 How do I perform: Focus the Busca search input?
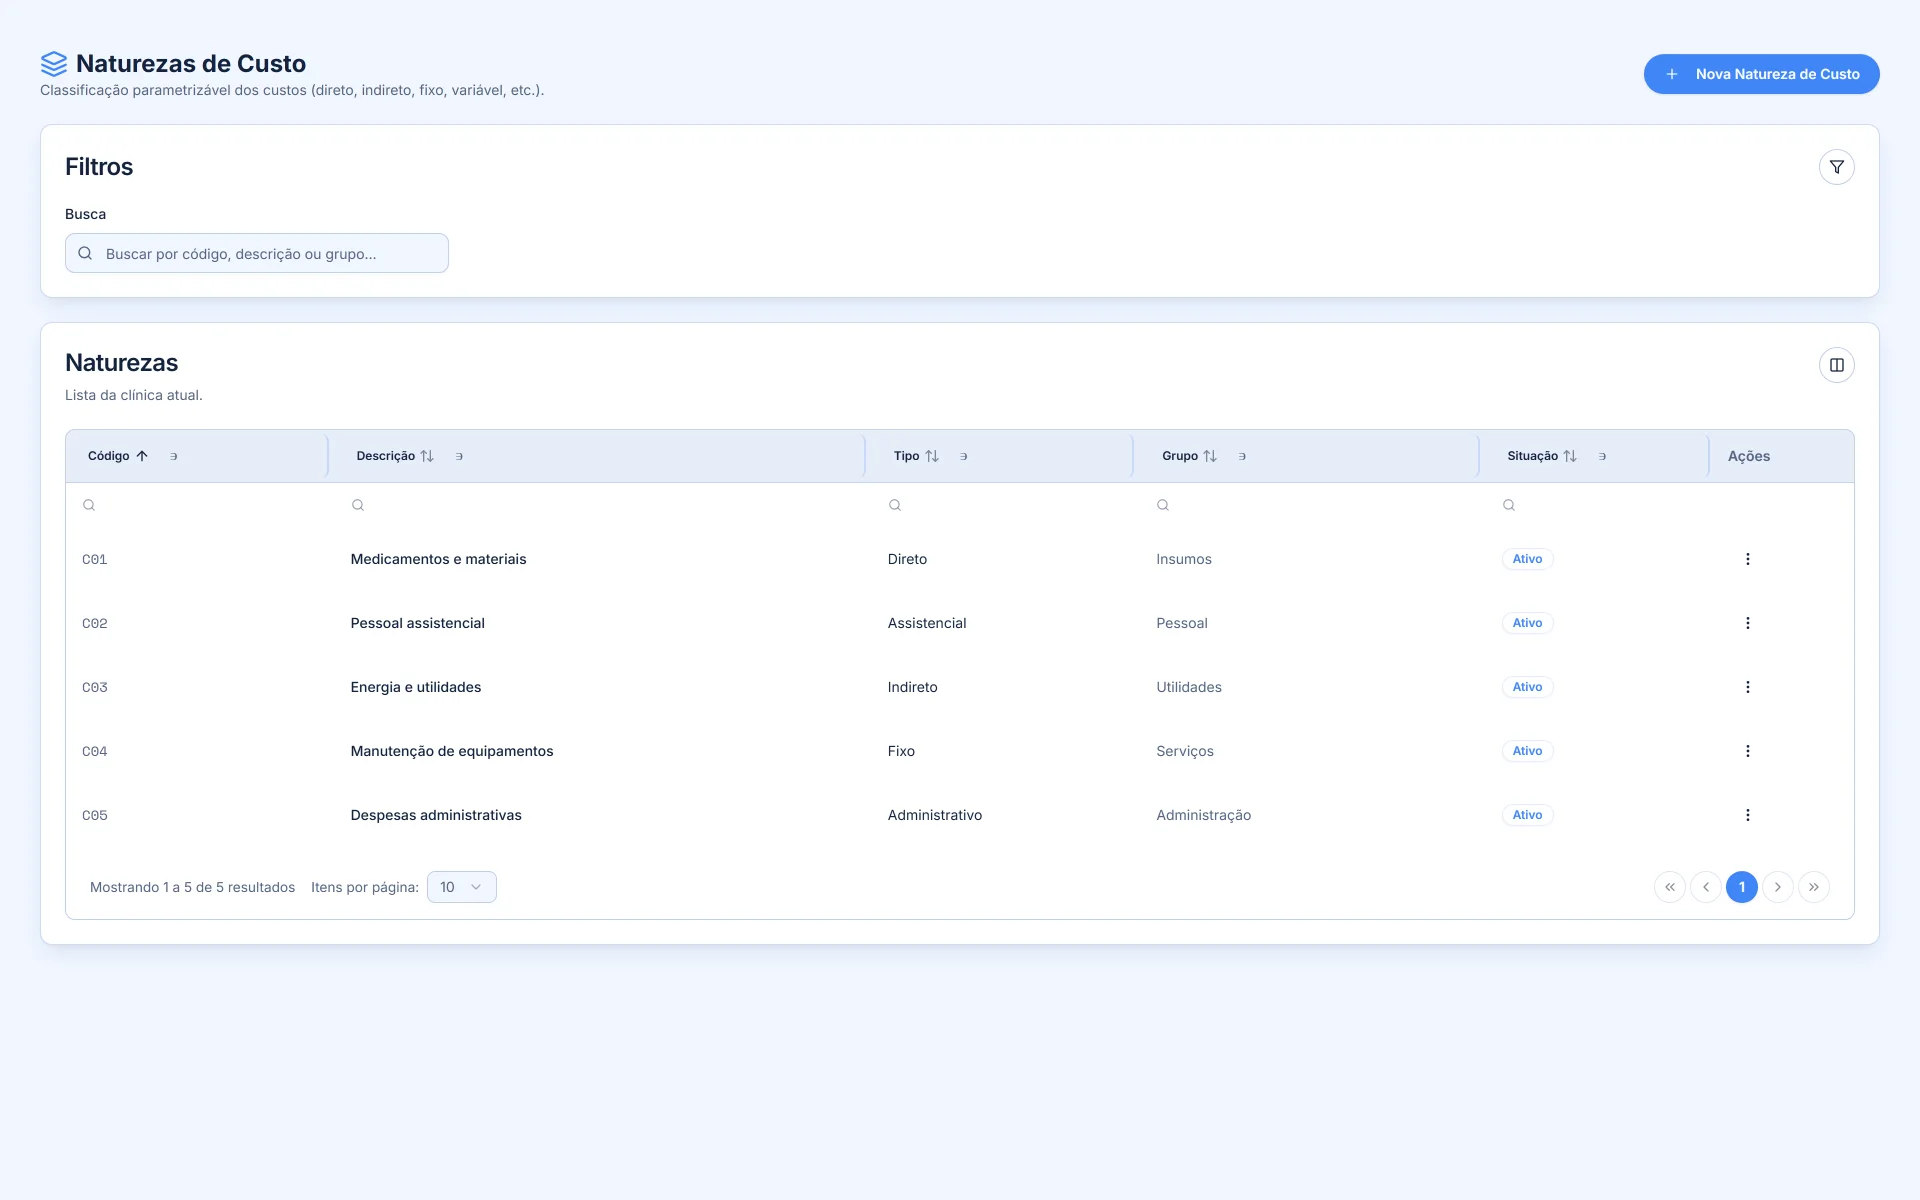click(257, 253)
